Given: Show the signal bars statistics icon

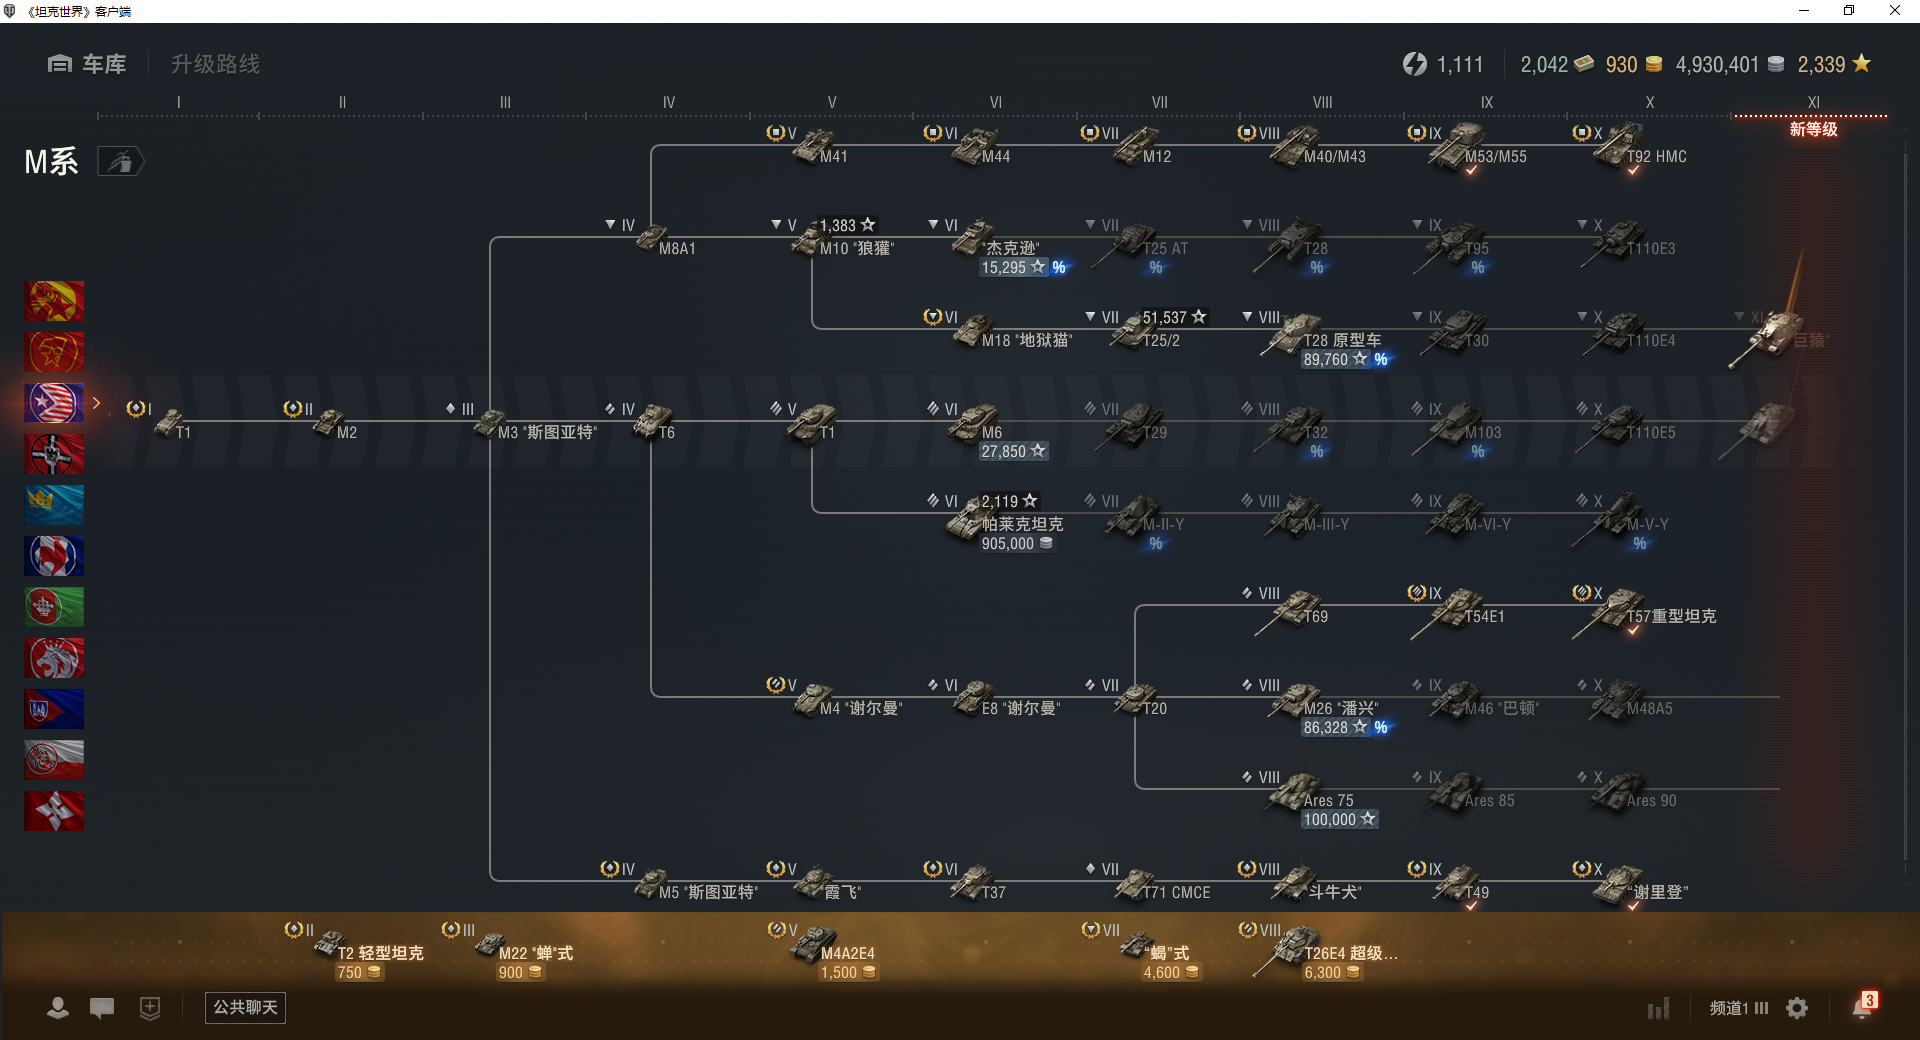Looking at the screenshot, I should 1658,1008.
